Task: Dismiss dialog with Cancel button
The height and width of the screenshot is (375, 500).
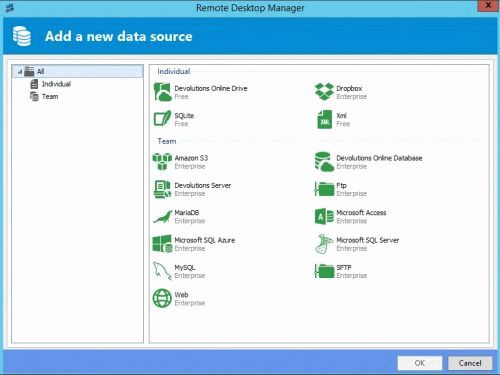Action: (470, 363)
